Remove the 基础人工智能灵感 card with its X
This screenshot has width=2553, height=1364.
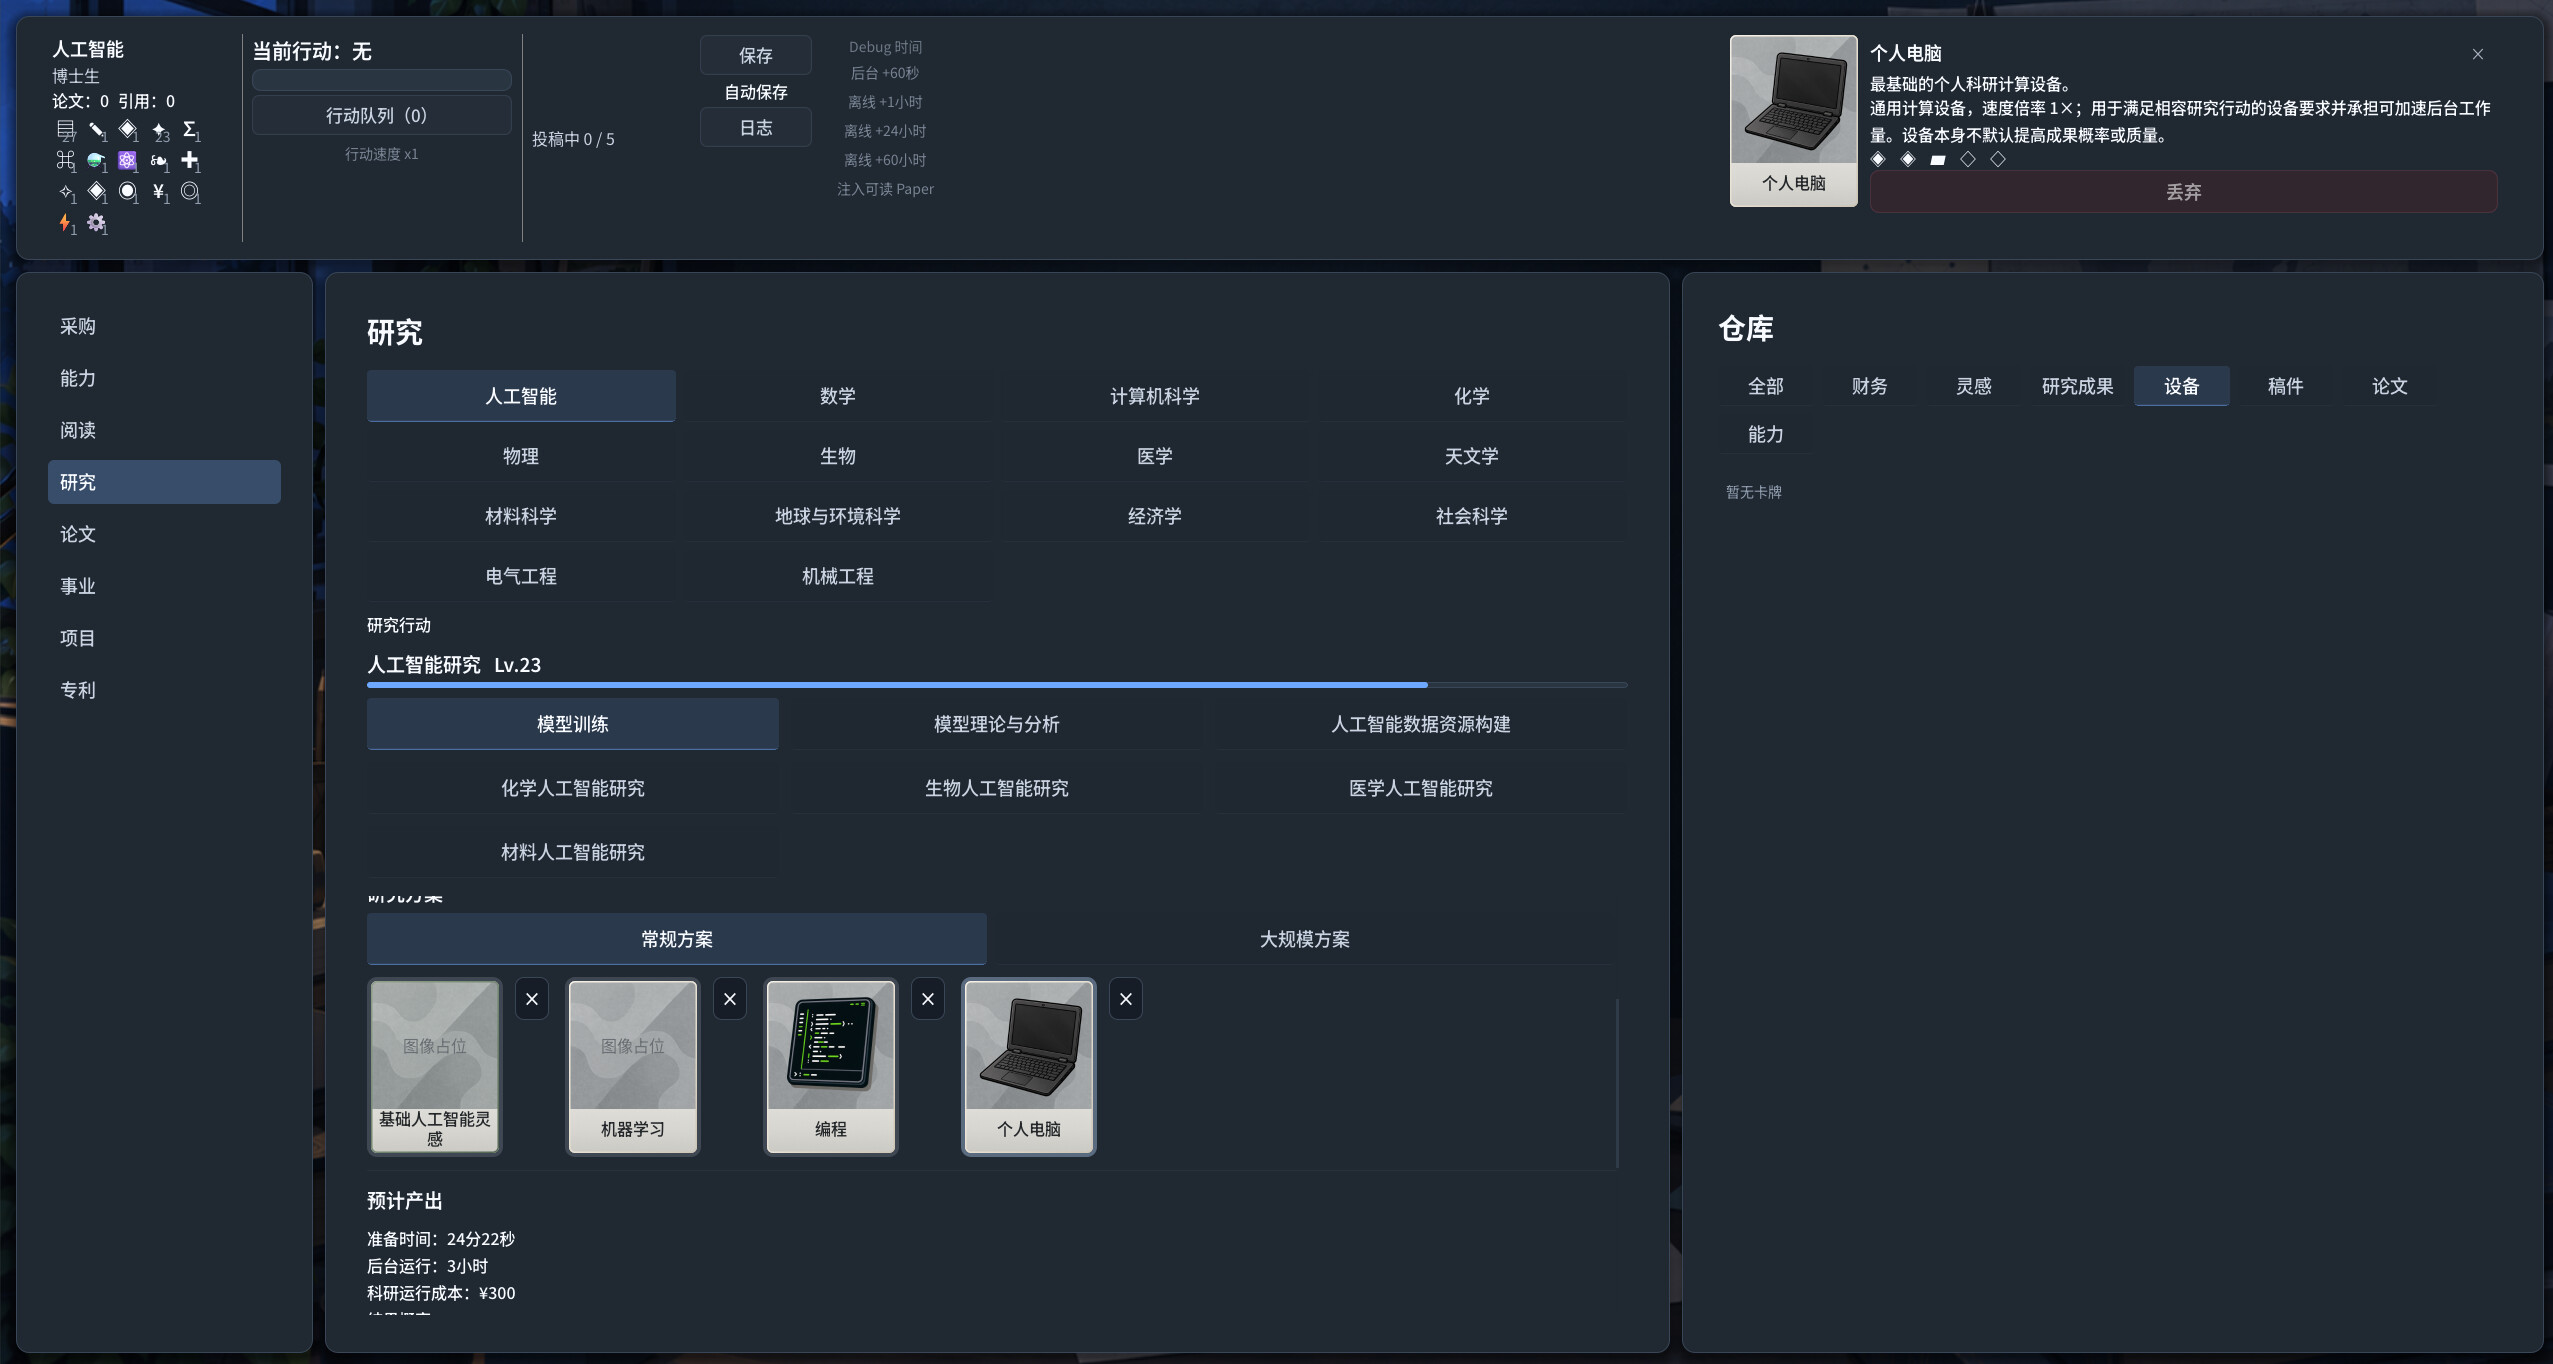click(x=532, y=999)
